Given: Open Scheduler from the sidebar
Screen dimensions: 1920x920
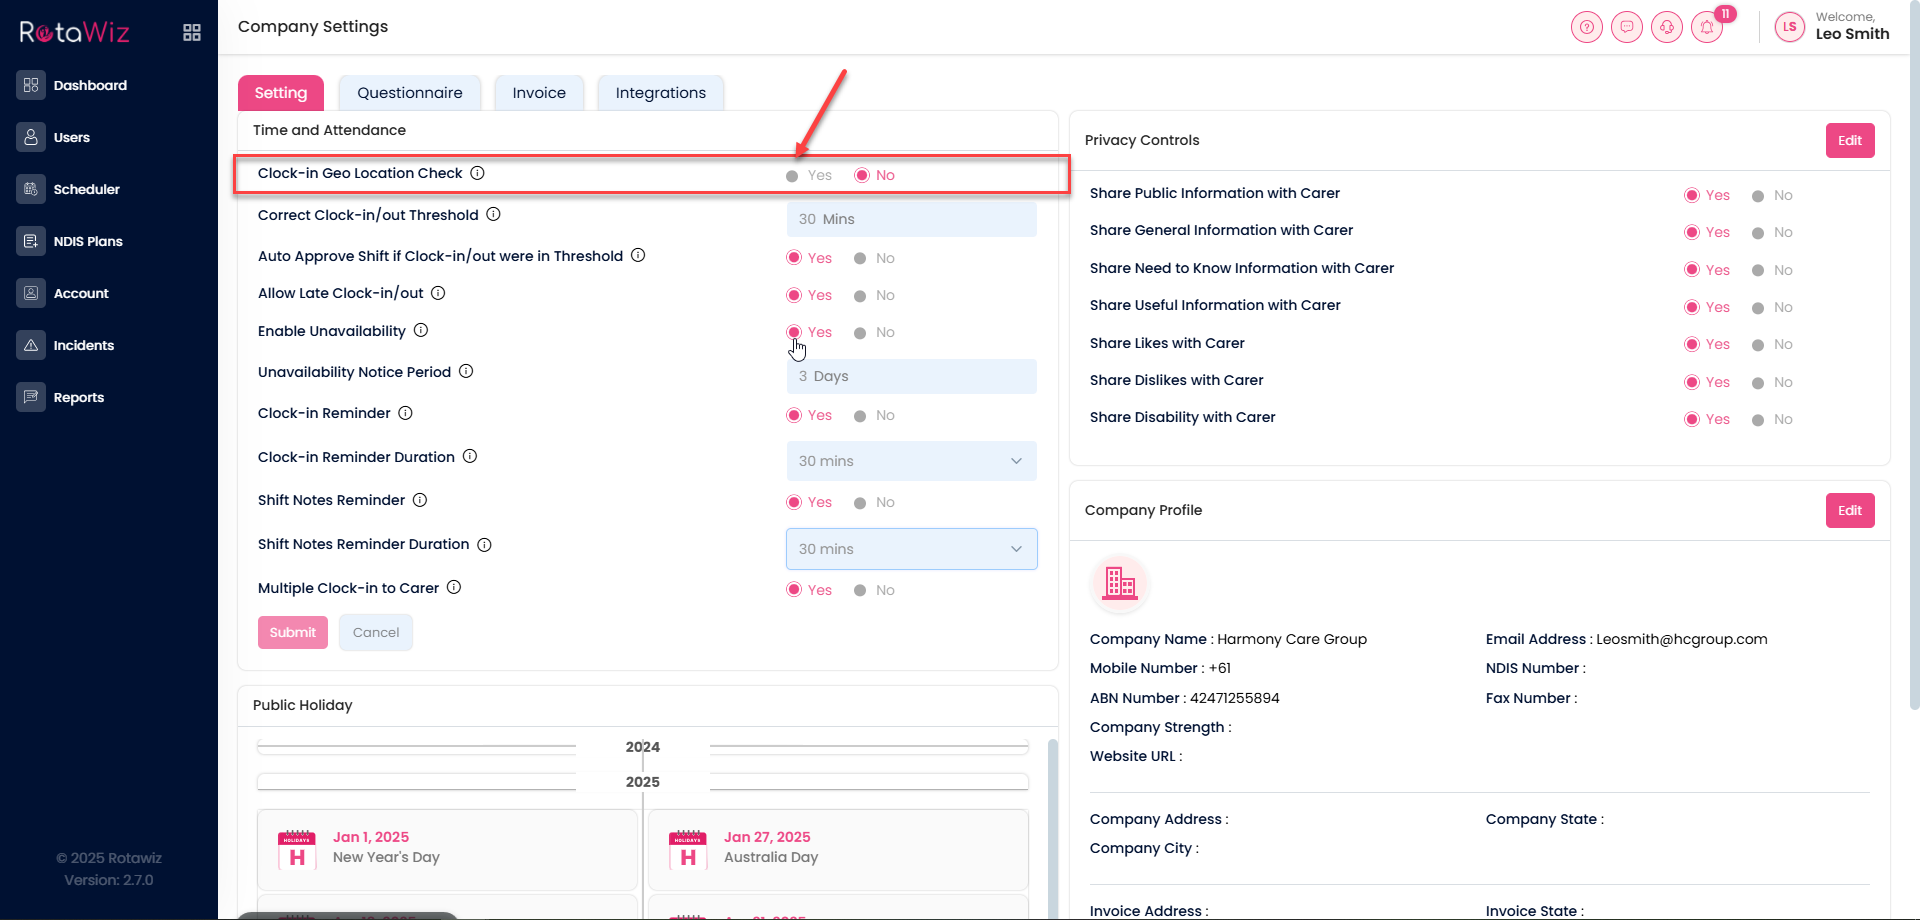Looking at the screenshot, I should pos(86,189).
